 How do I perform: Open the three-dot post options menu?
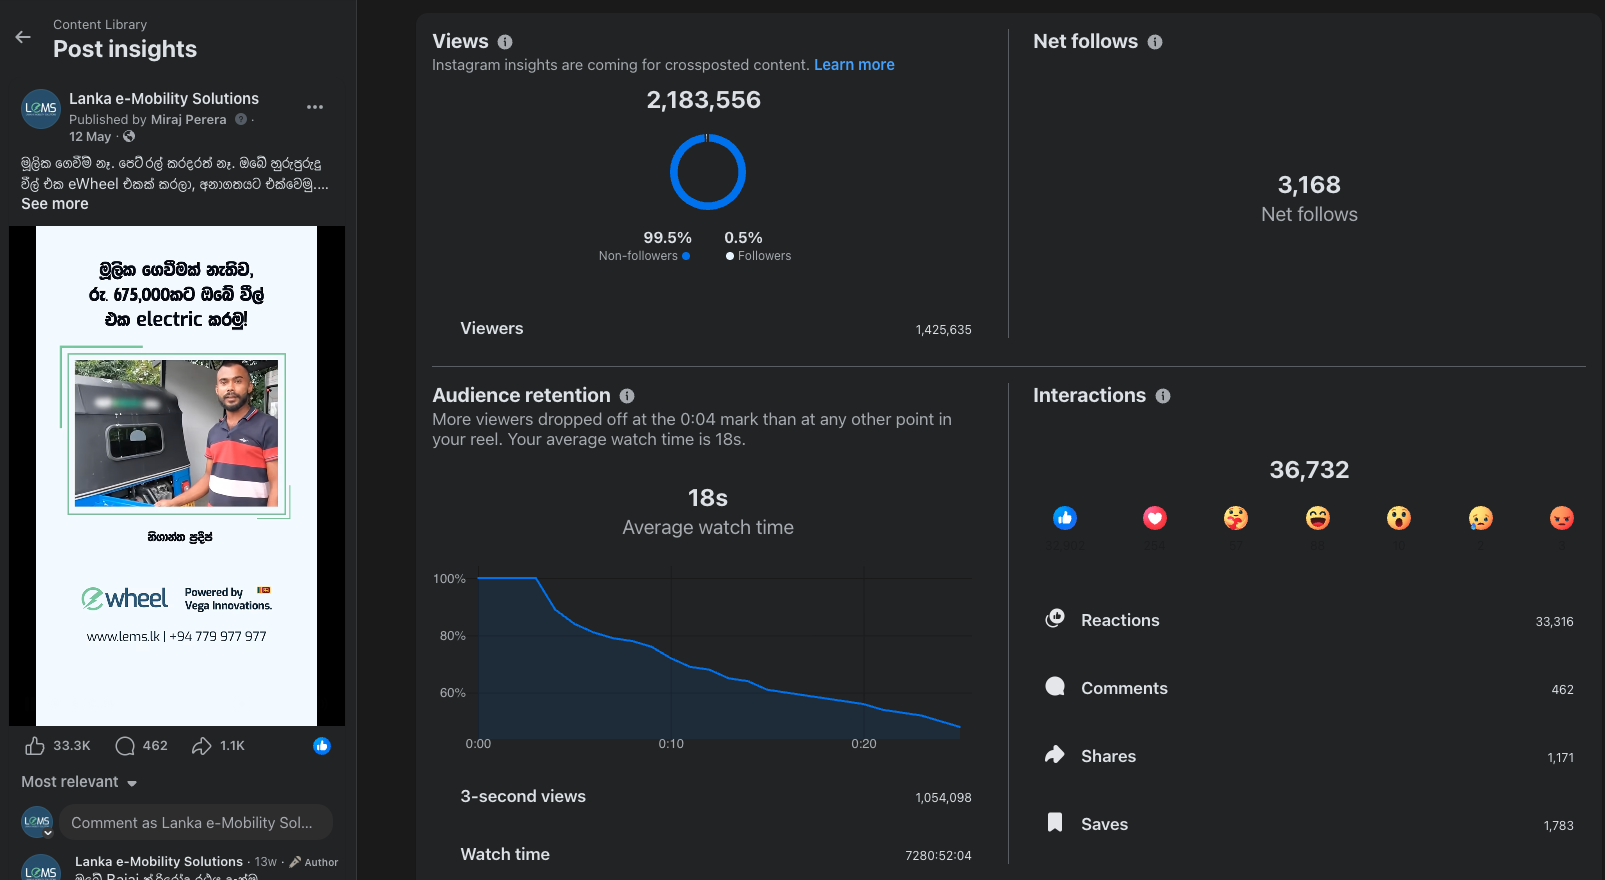point(315,107)
